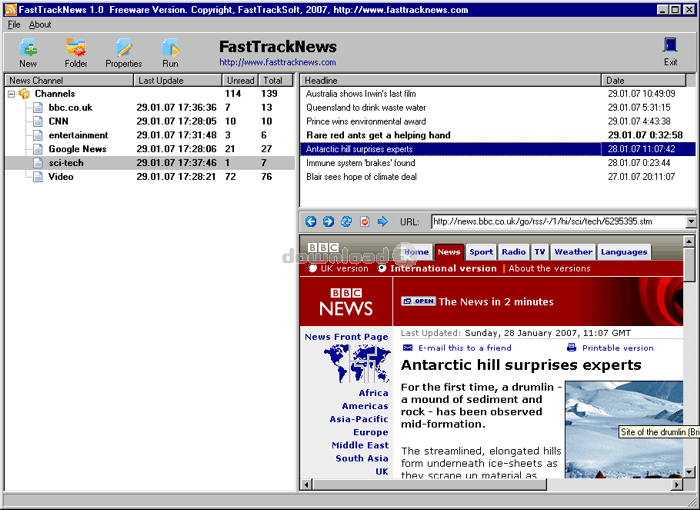
Task: Click the entertainment channel page icon
Action: [38, 135]
